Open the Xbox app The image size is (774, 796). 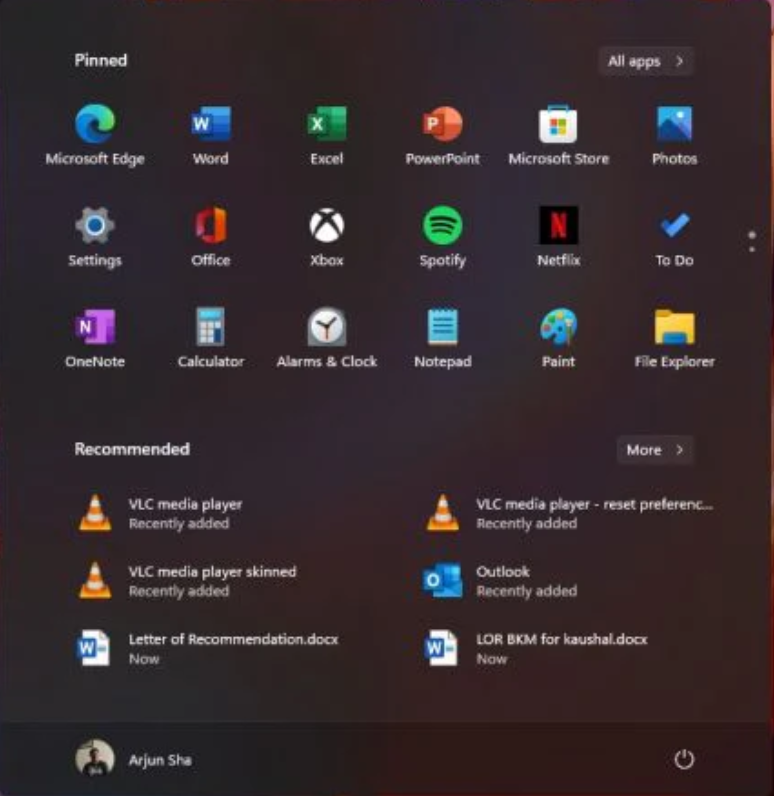tap(327, 236)
